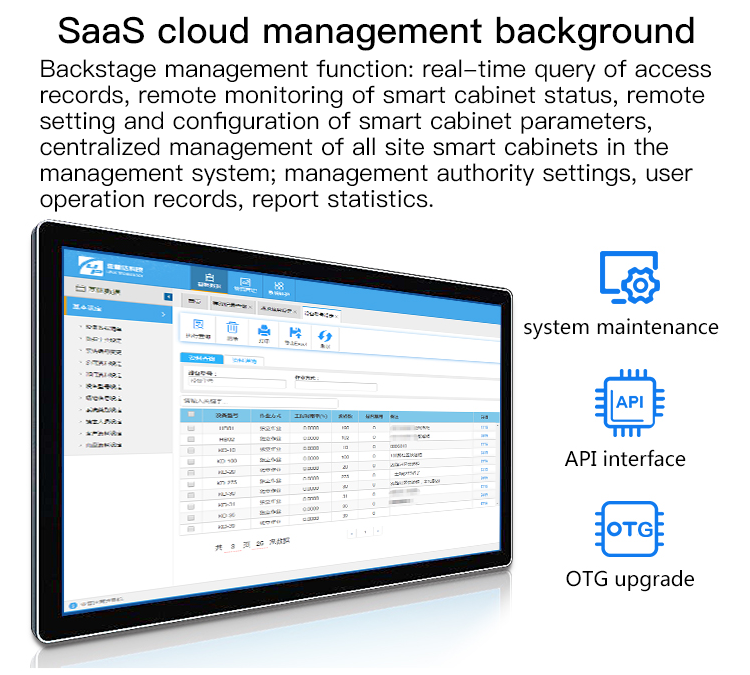Screen dimensions: 750x675
Task: Click the search keyword input field above table
Action: (x=259, y=401)
